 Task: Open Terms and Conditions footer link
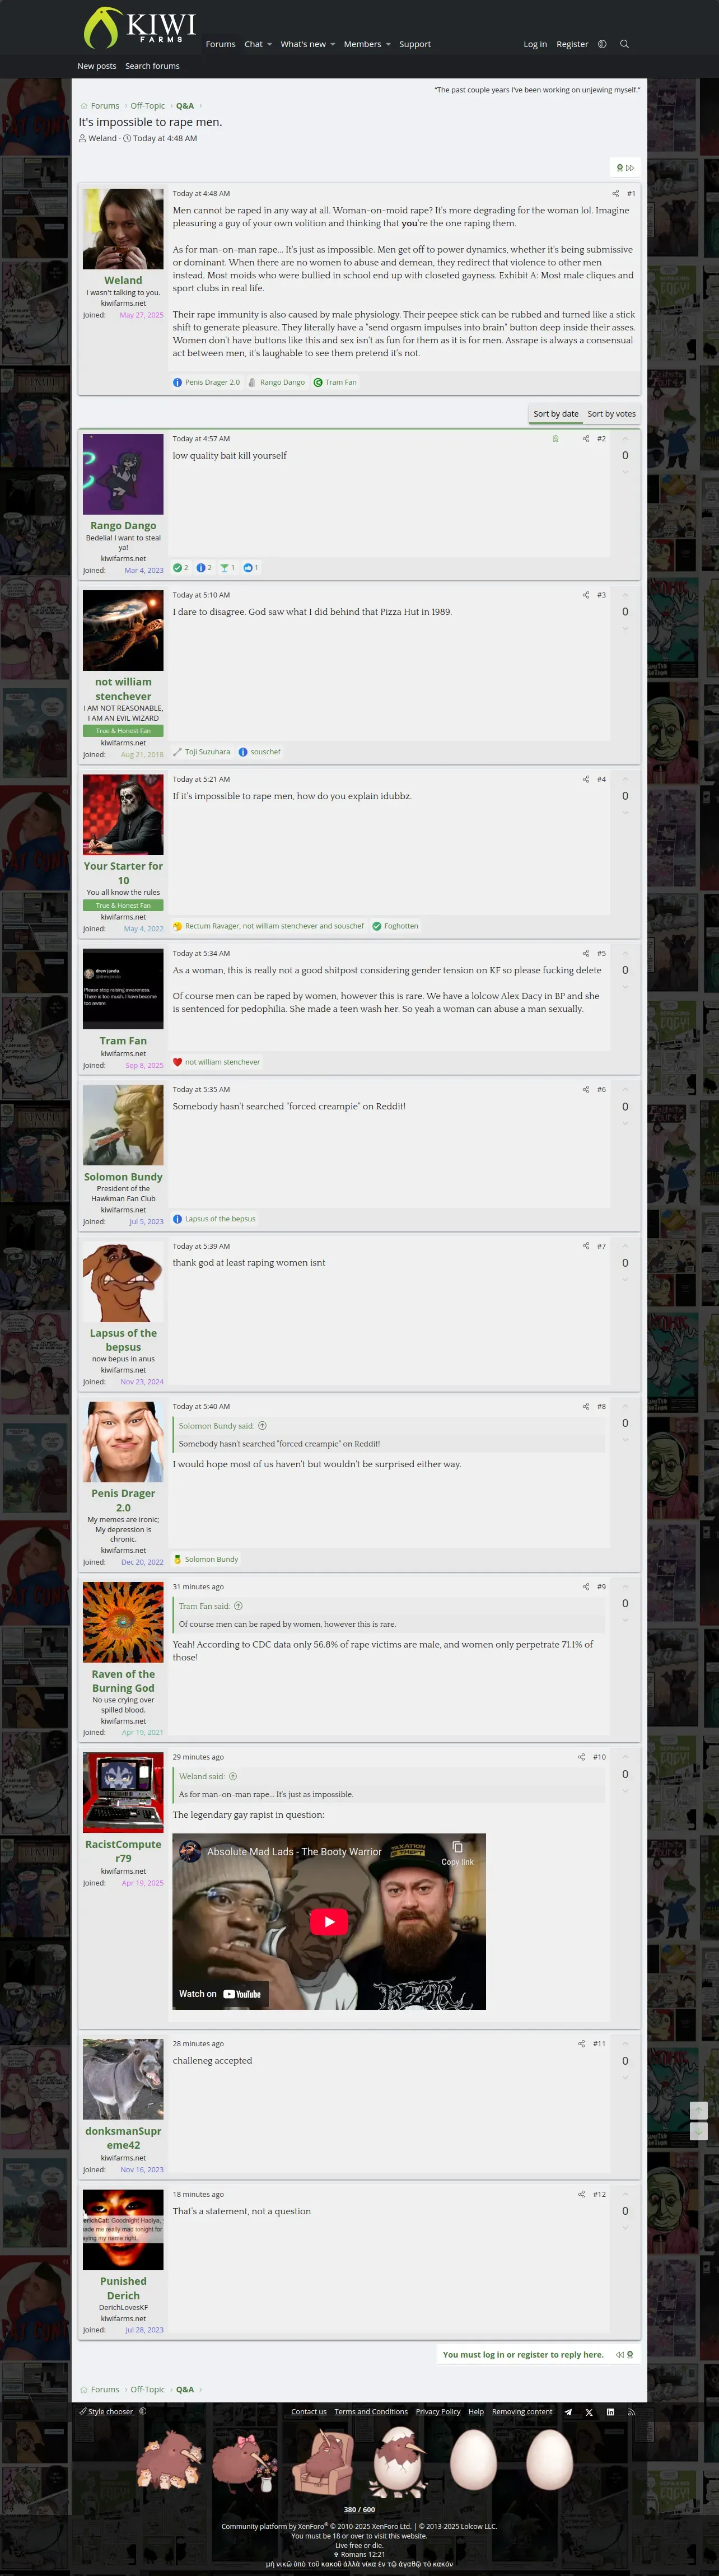click(371, 2411)
